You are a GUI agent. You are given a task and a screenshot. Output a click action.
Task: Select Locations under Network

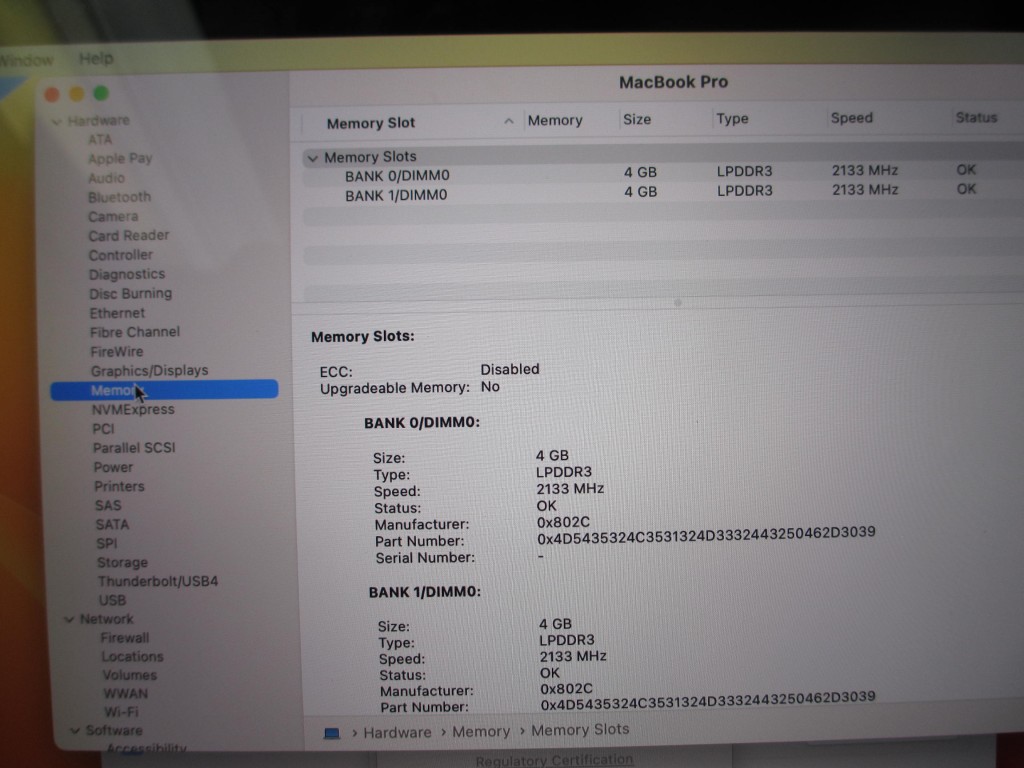tap(133, 657)
